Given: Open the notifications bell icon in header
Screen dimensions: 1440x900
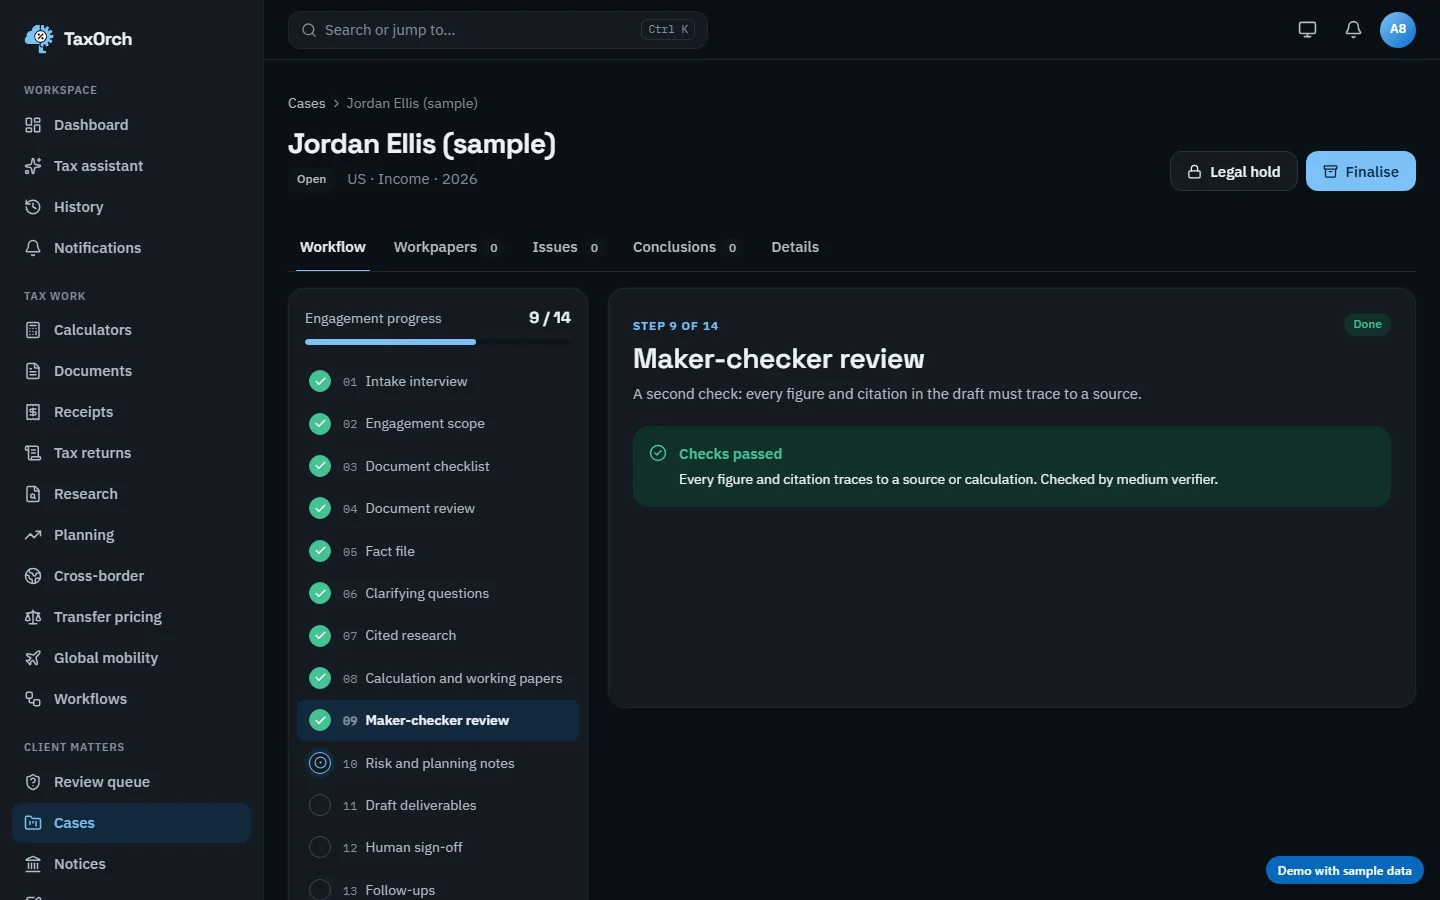Looking at the screenshot, I should click(x=1353, y=29).
